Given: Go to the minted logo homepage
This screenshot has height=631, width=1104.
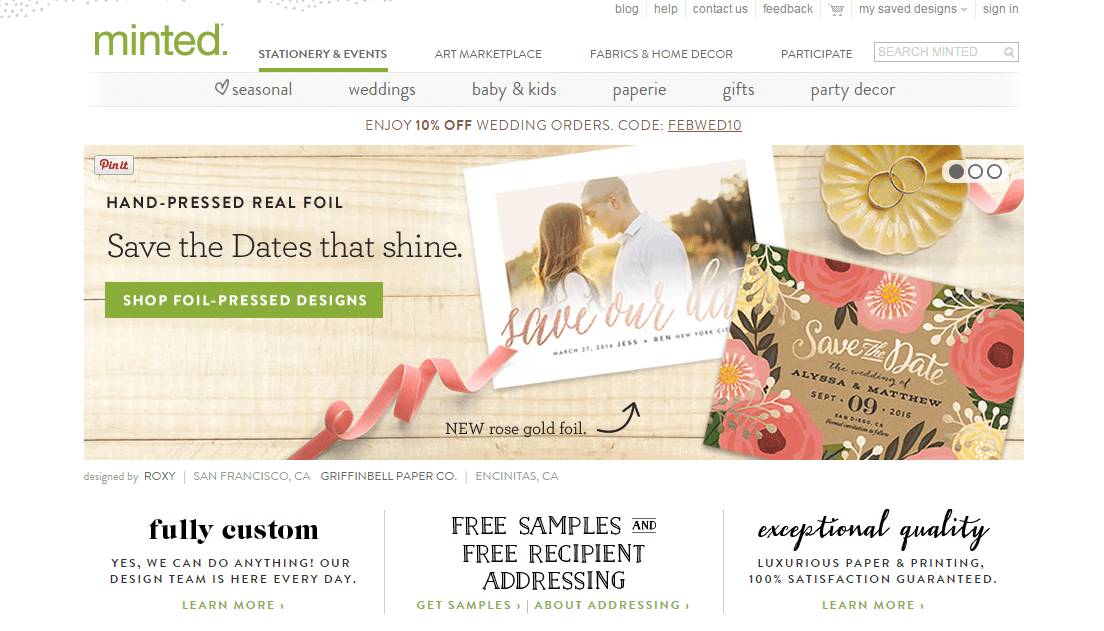Looking at the screenshot, I should click(x=161, y=40).
